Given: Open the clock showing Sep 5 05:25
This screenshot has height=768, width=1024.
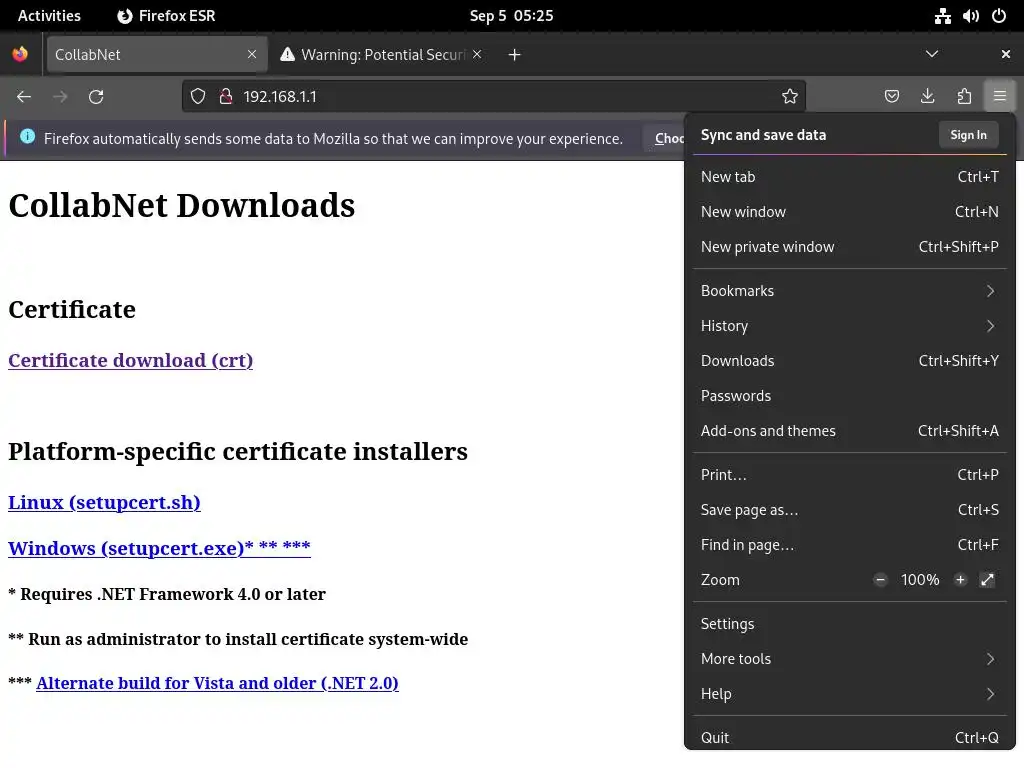Looking at the screenshot, I should (x=511, y=16).
